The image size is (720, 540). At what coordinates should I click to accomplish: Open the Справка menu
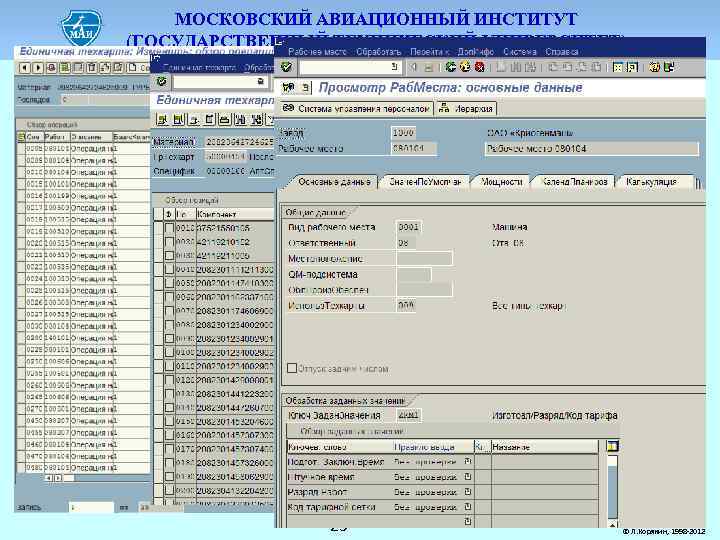pyautogui.click(x=562, y=52)
